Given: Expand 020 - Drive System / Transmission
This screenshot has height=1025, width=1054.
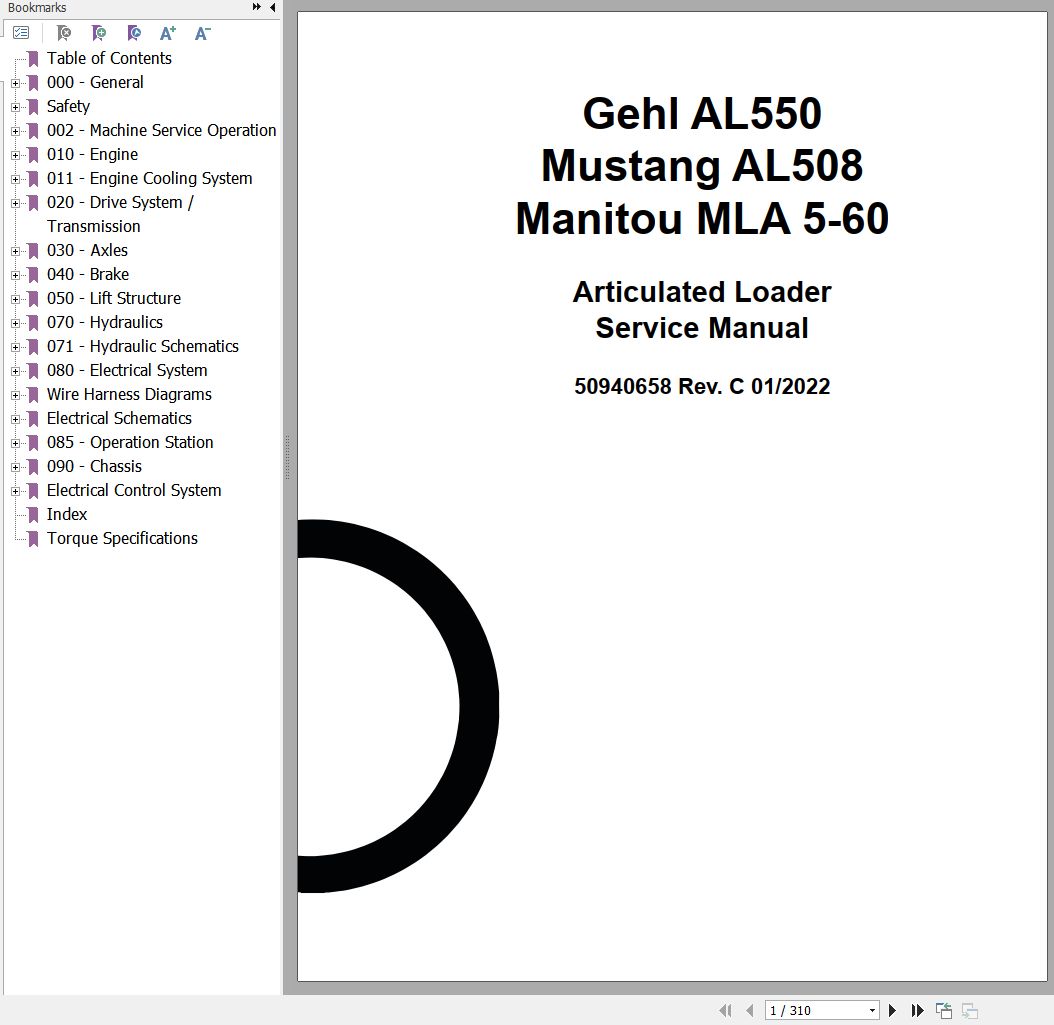Looking at the screenshot, I should pyautogui.click(x=15, y=203).
